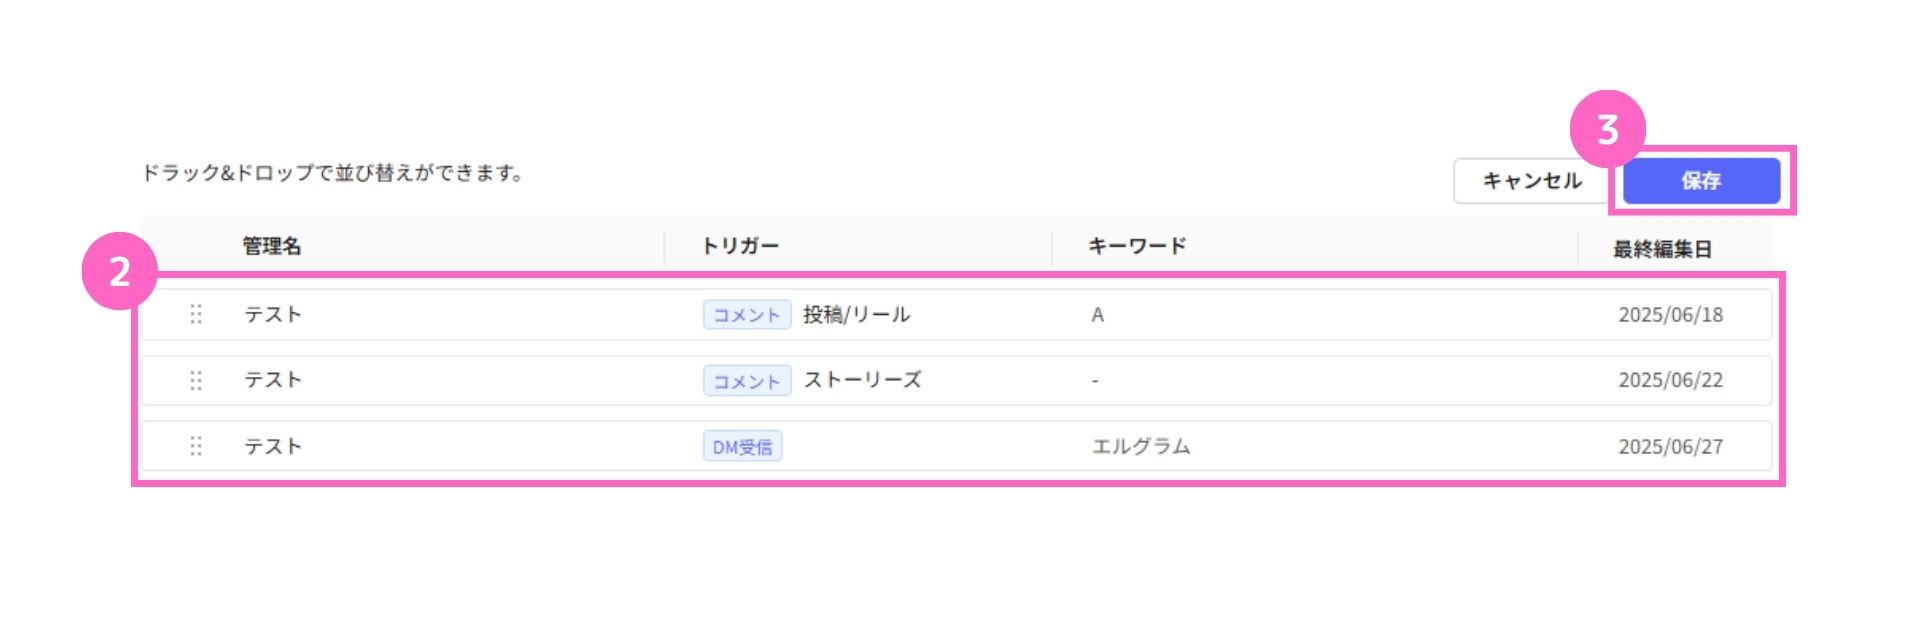Click the date 2025/06/22
The width and height of the screenshot is (1920, 640).
tap(1671, 380)
